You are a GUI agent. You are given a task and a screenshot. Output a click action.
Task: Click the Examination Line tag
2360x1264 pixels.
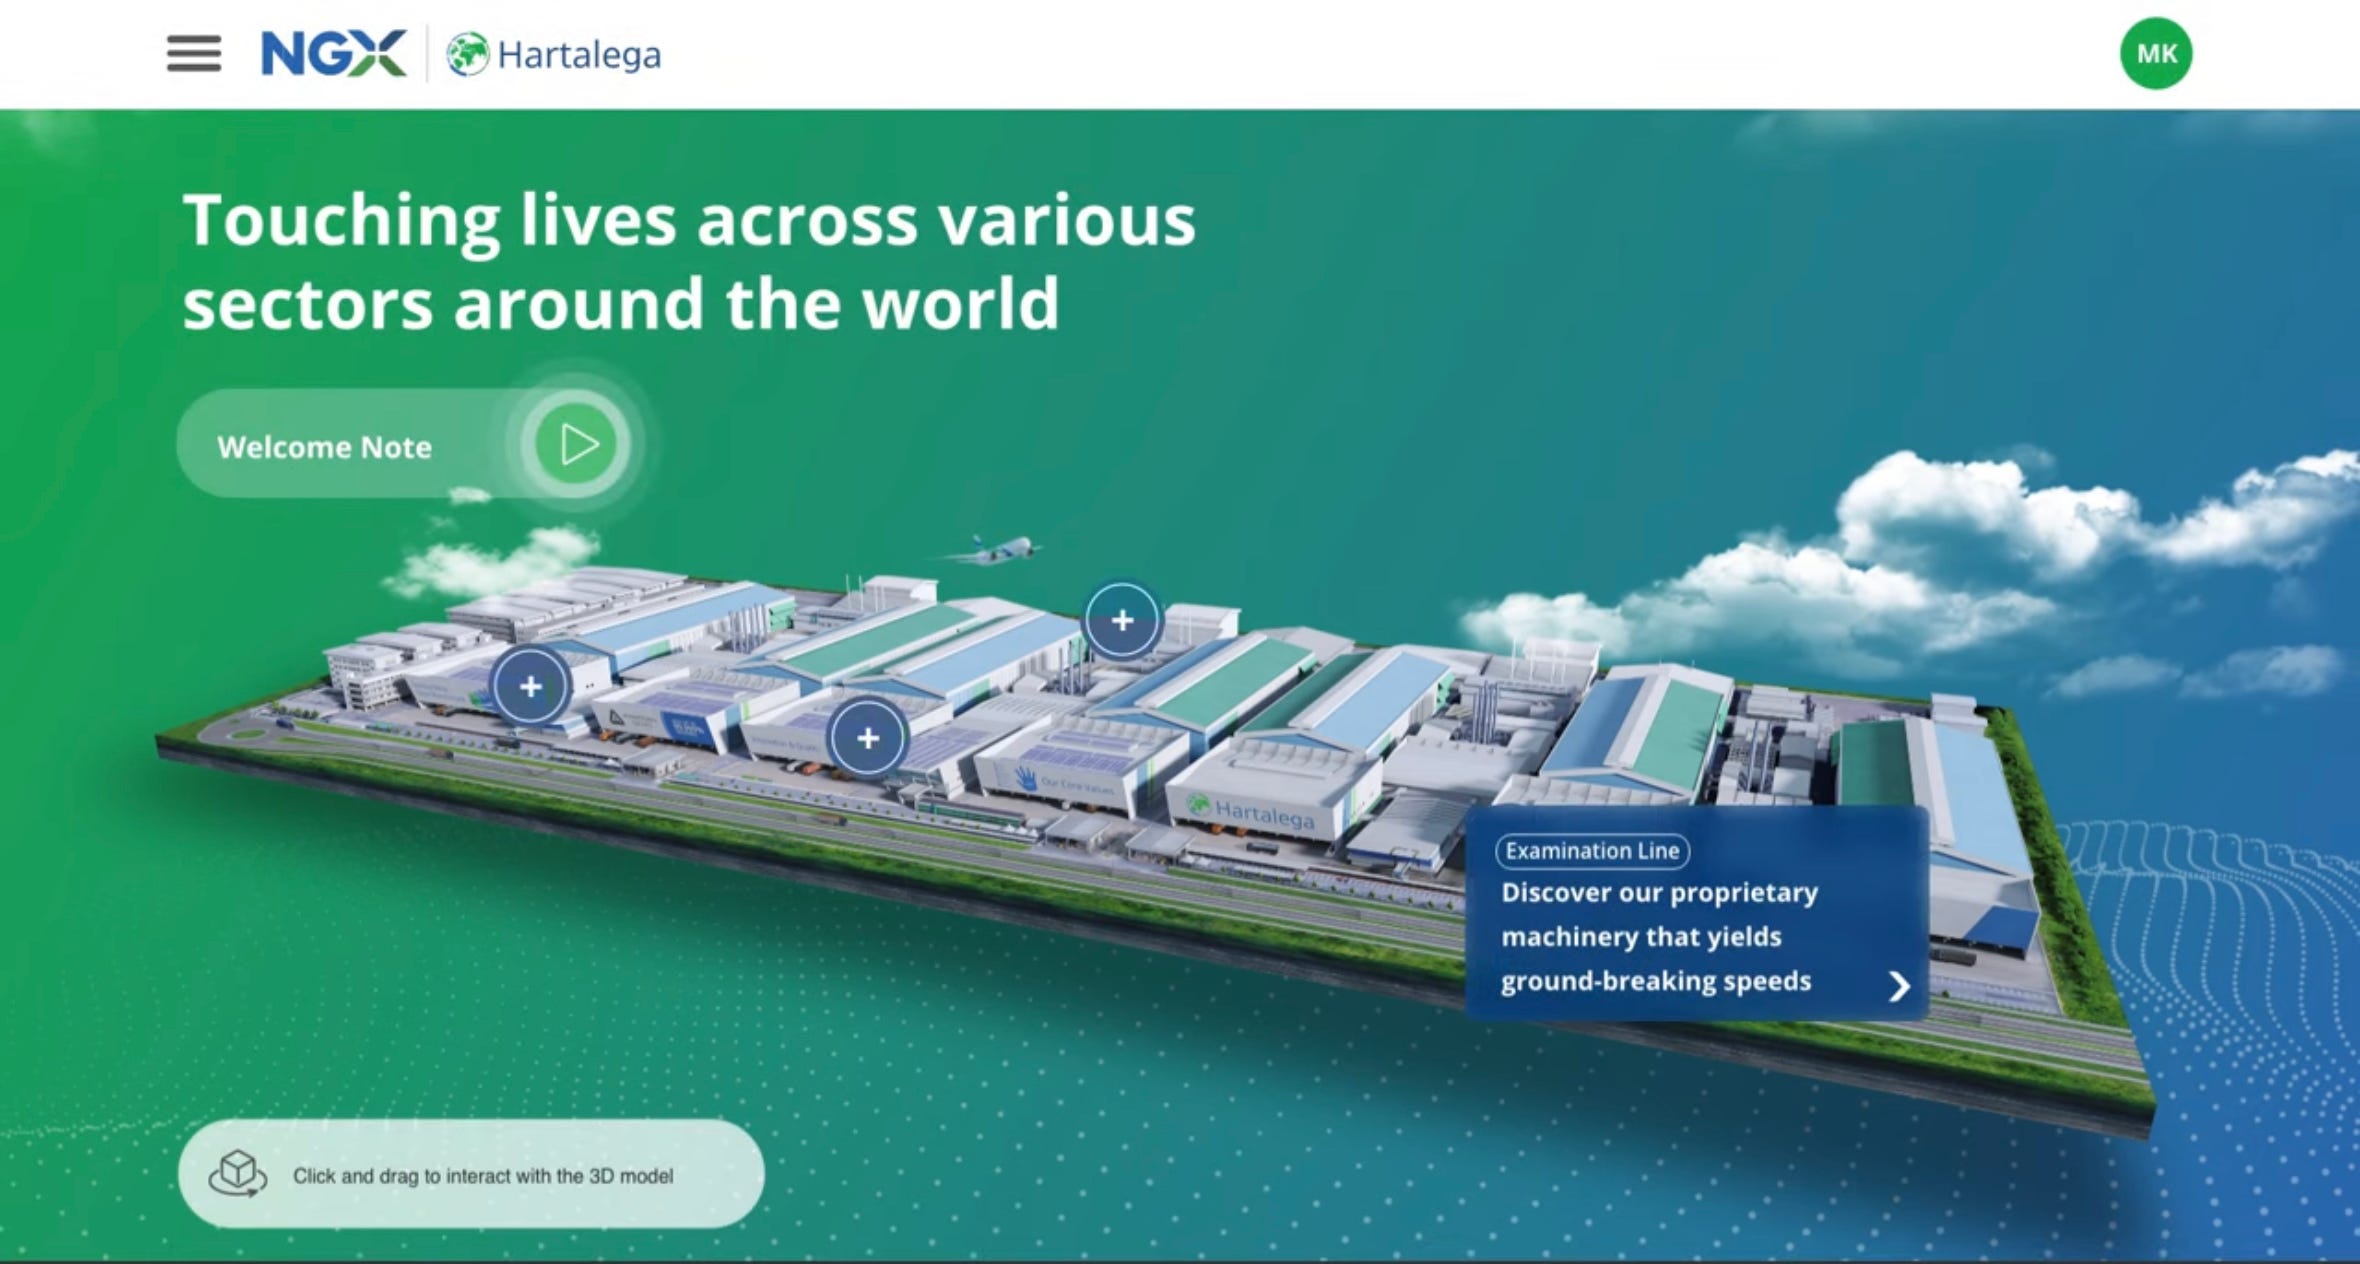click(x=1593, y=851)
